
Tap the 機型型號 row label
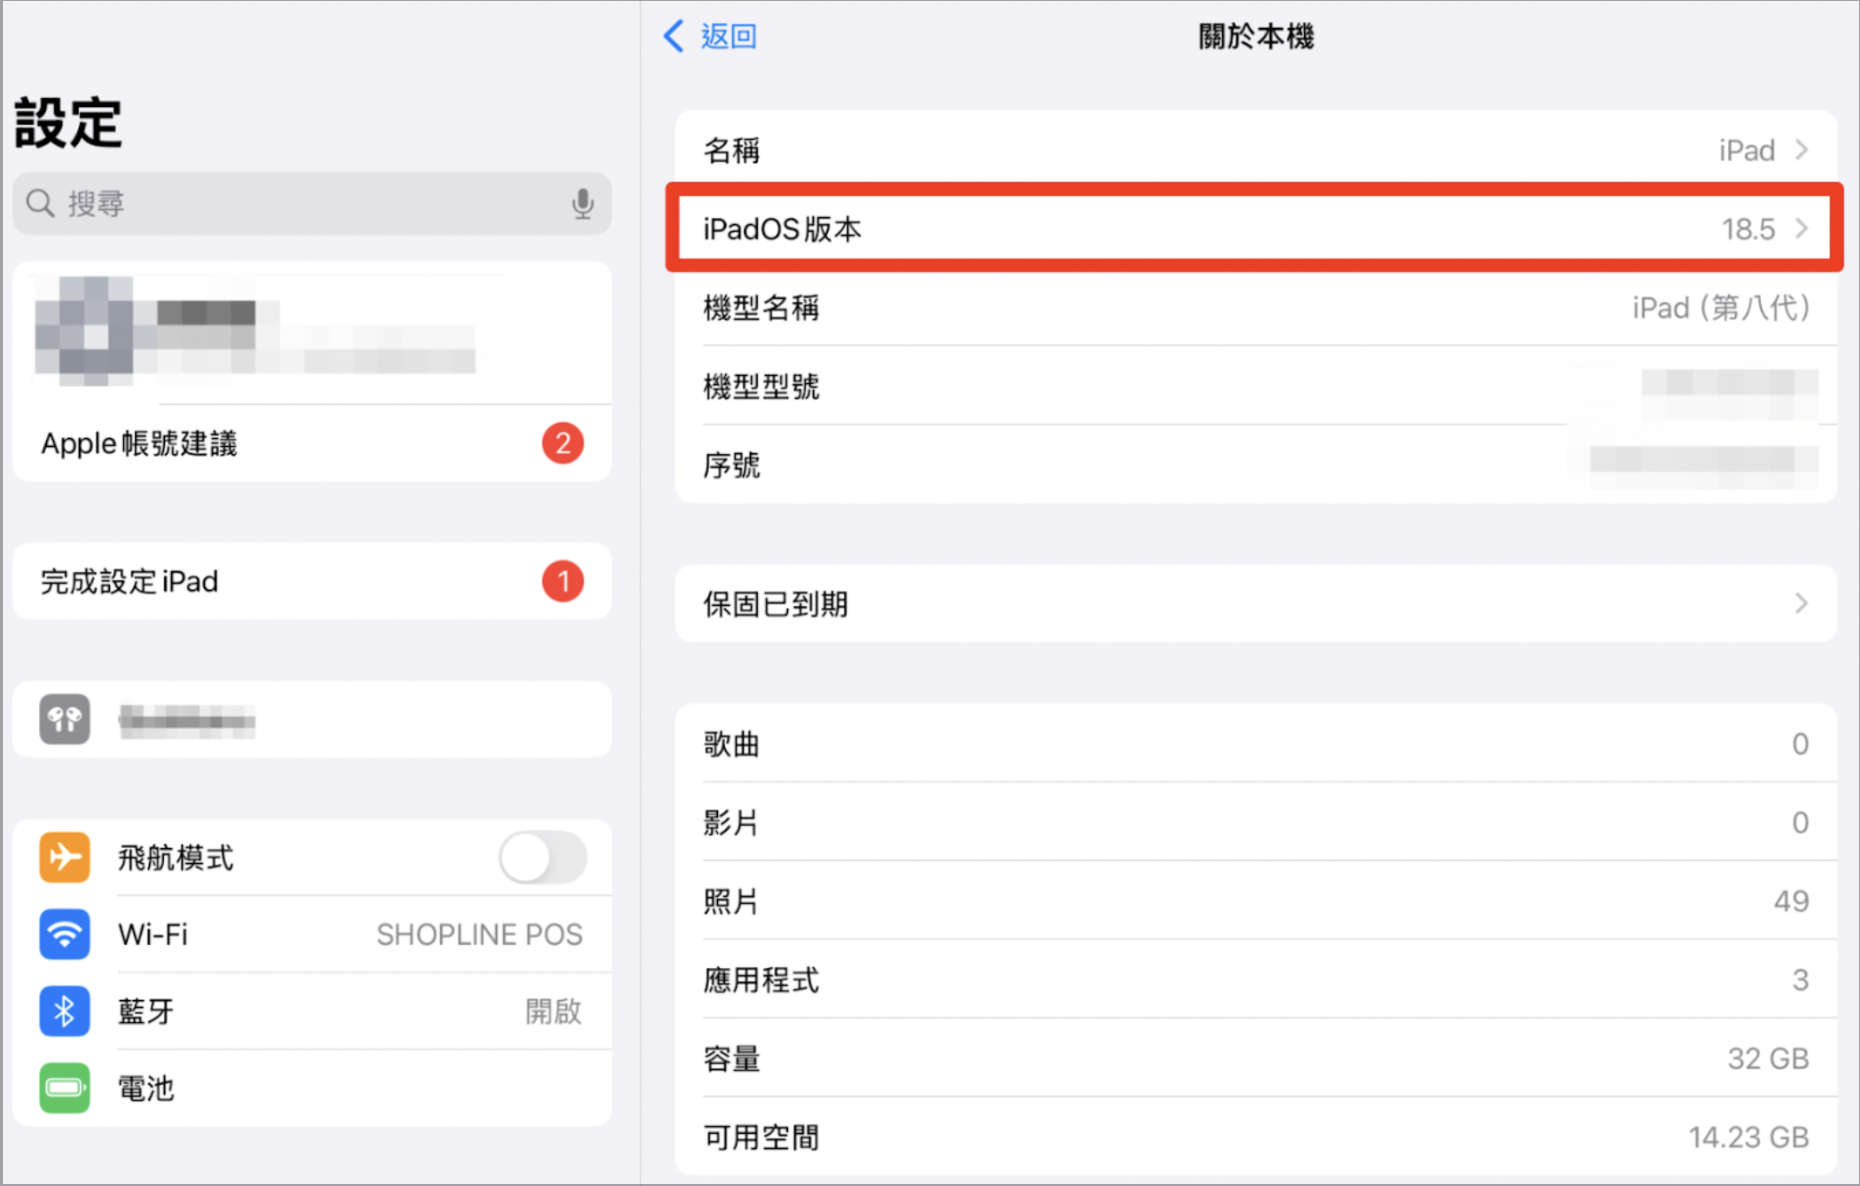(x=761, y=386)
